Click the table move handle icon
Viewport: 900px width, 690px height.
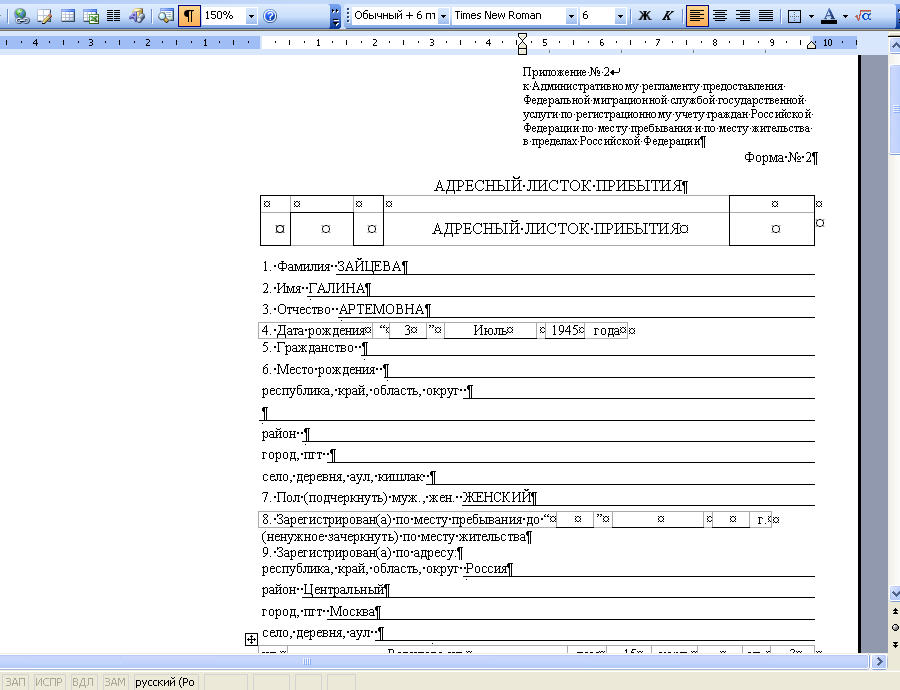pos(251,639)
